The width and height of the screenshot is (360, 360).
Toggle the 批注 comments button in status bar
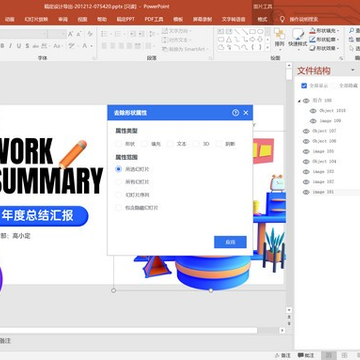click(306, 355)
